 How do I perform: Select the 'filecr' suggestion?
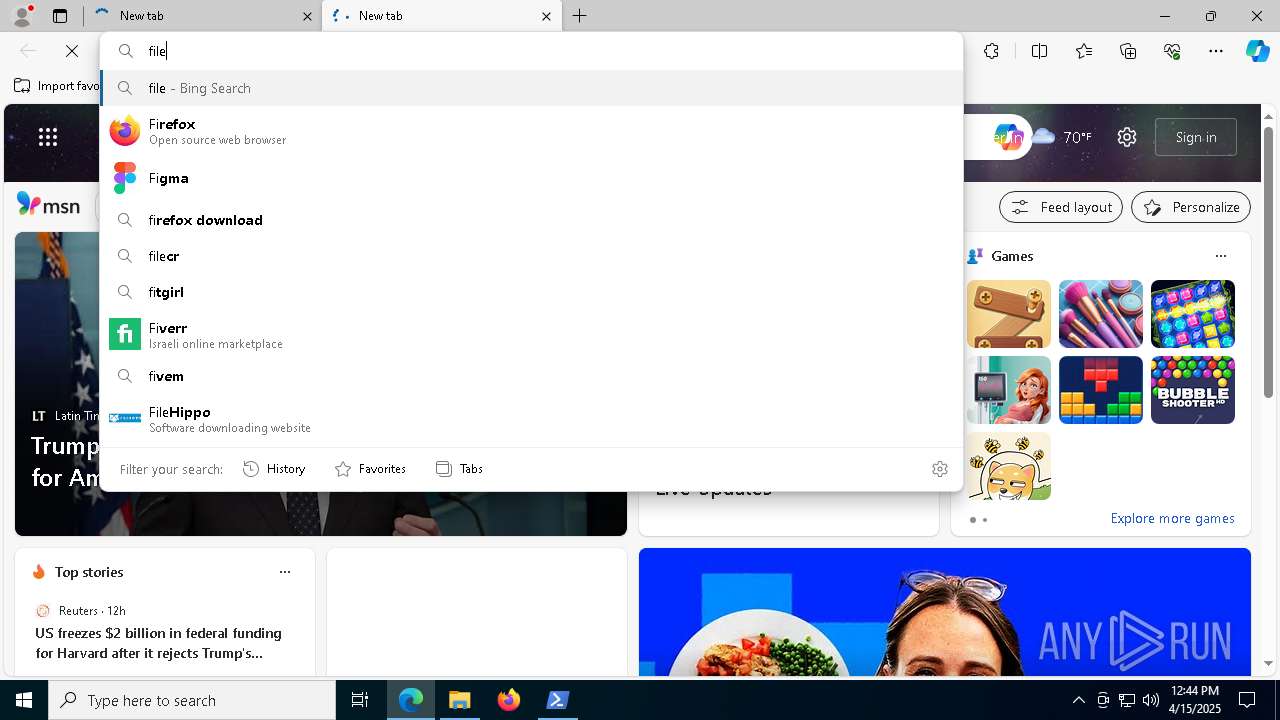(x=531, y=256)
